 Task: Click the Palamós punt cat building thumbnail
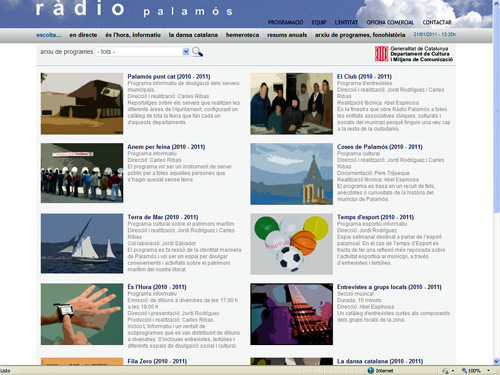[x=82, y=104]
